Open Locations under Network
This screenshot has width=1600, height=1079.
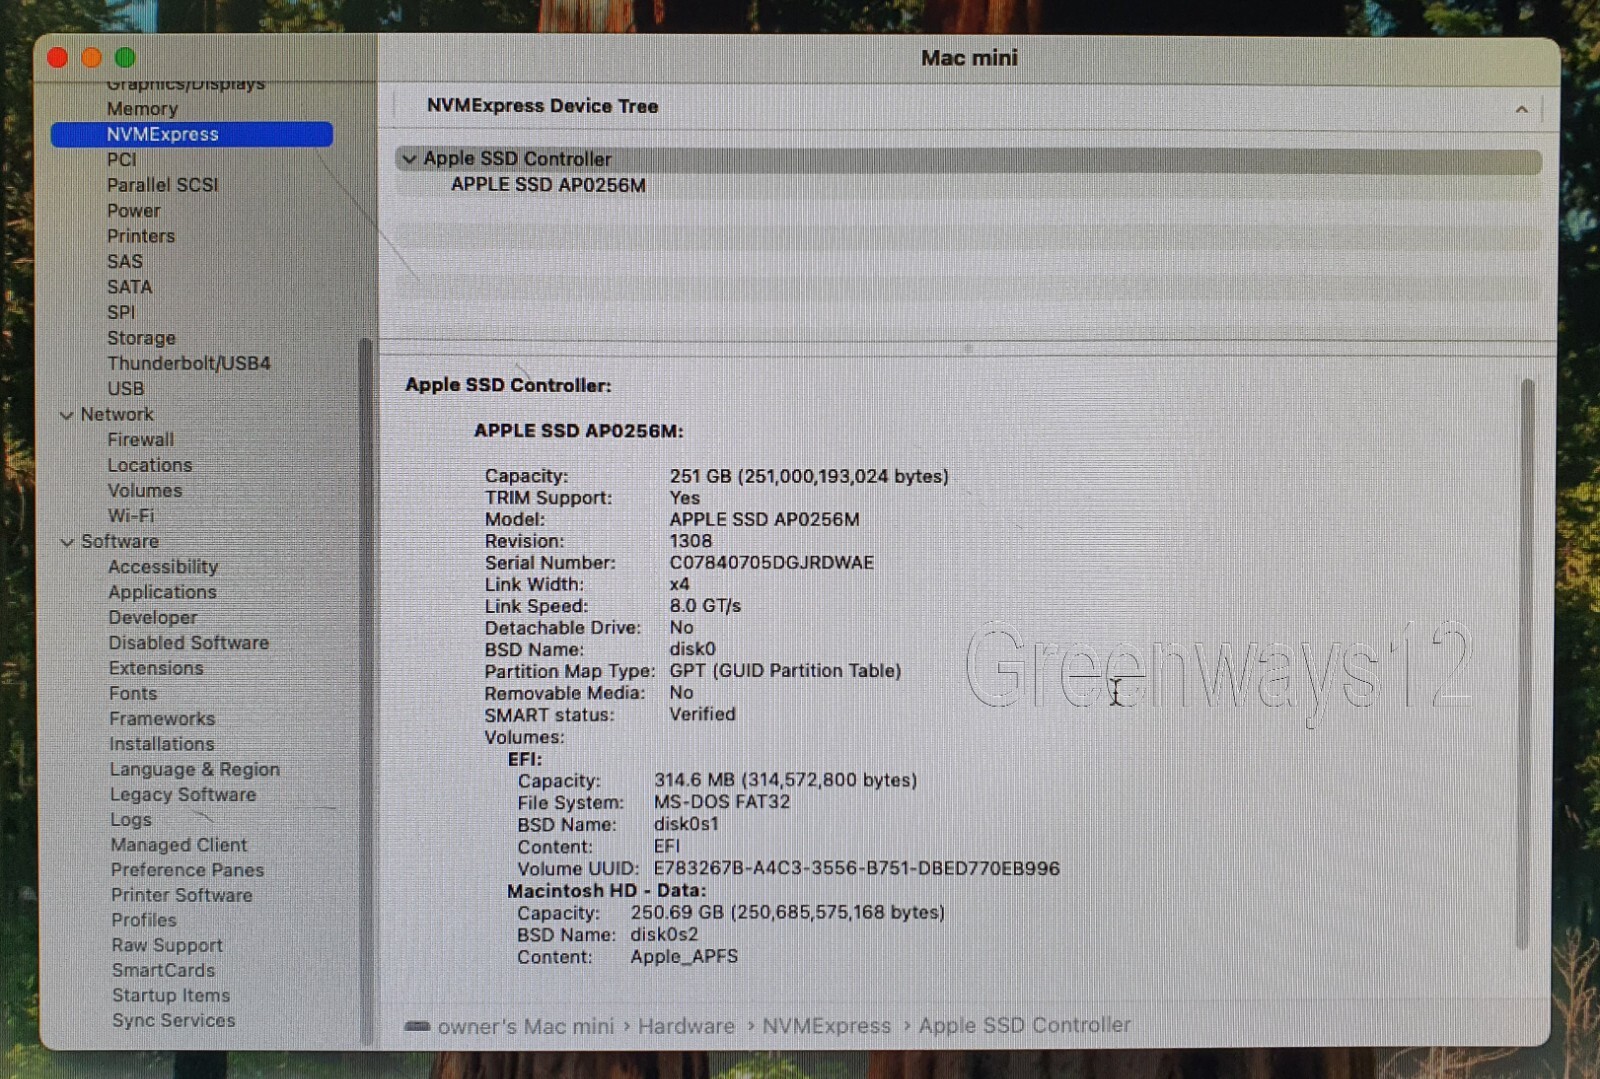150,465
